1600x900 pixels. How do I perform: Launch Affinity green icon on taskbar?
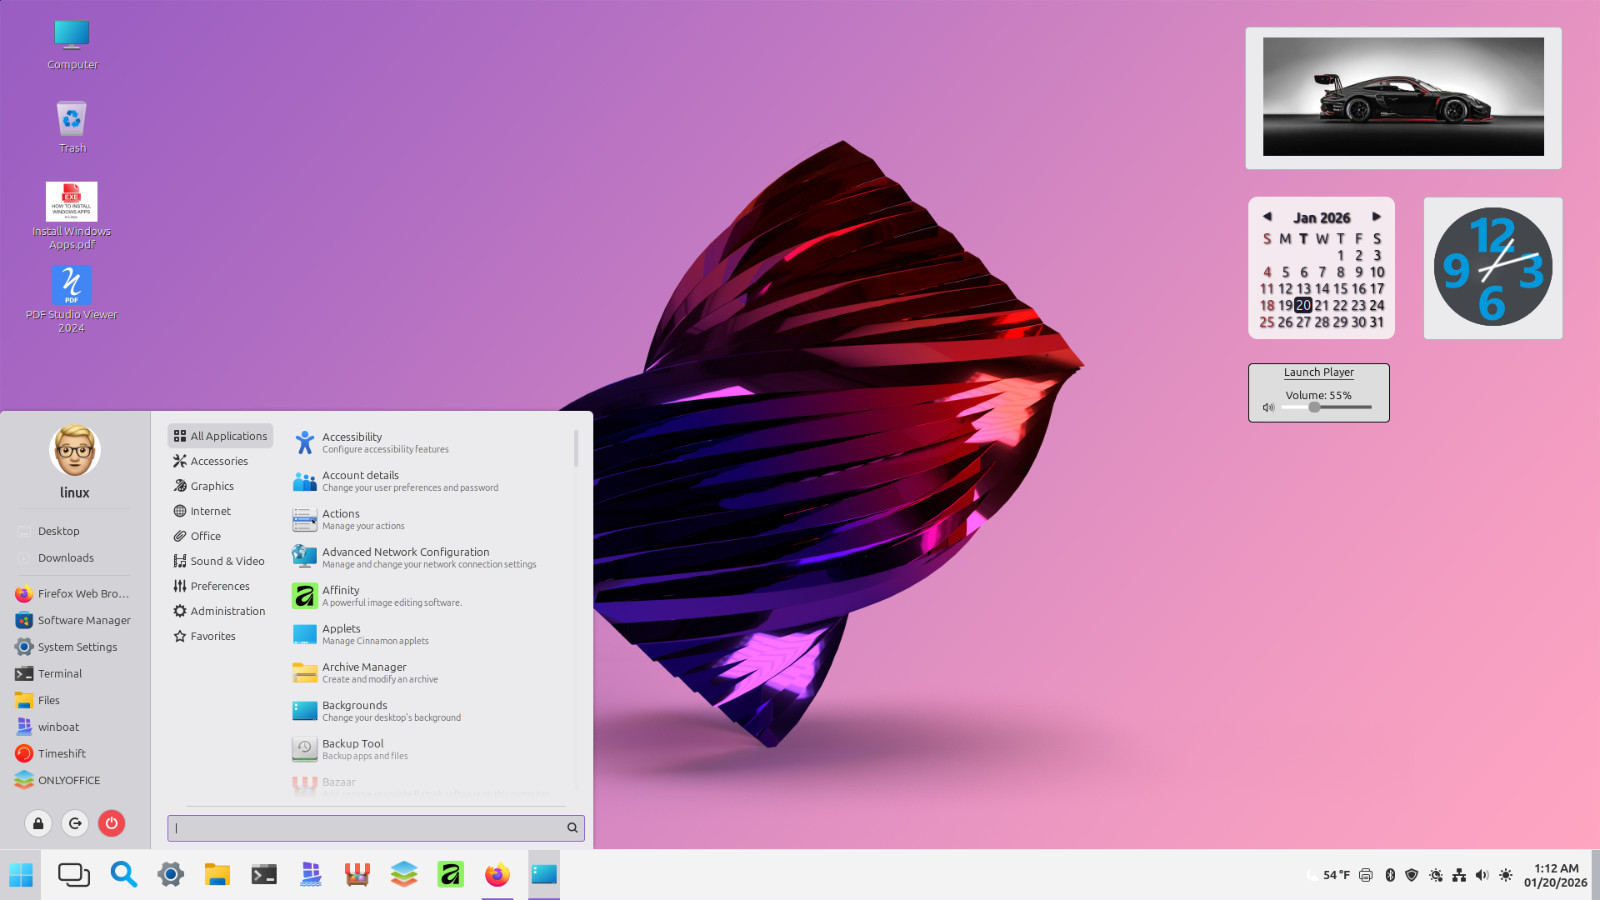coord(451,875)
